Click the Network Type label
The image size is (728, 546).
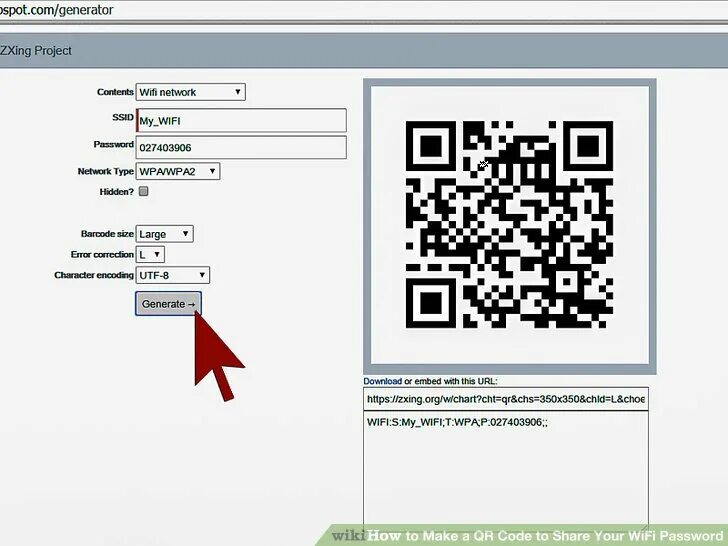coord(105,171)
